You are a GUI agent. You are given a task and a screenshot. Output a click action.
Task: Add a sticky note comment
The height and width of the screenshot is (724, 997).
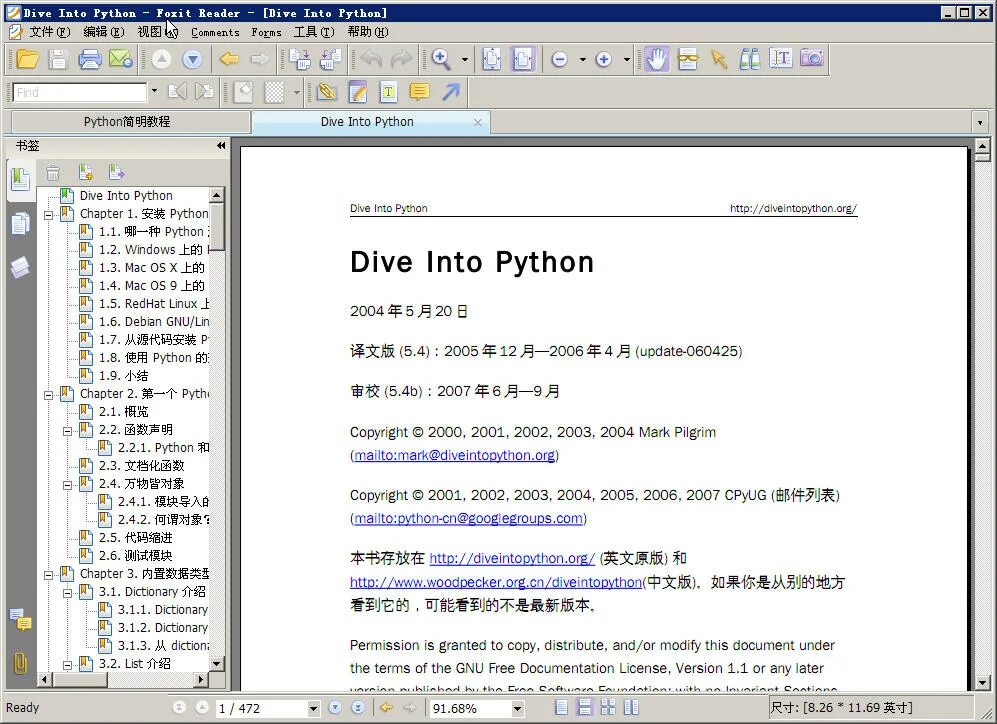(420, 92)
